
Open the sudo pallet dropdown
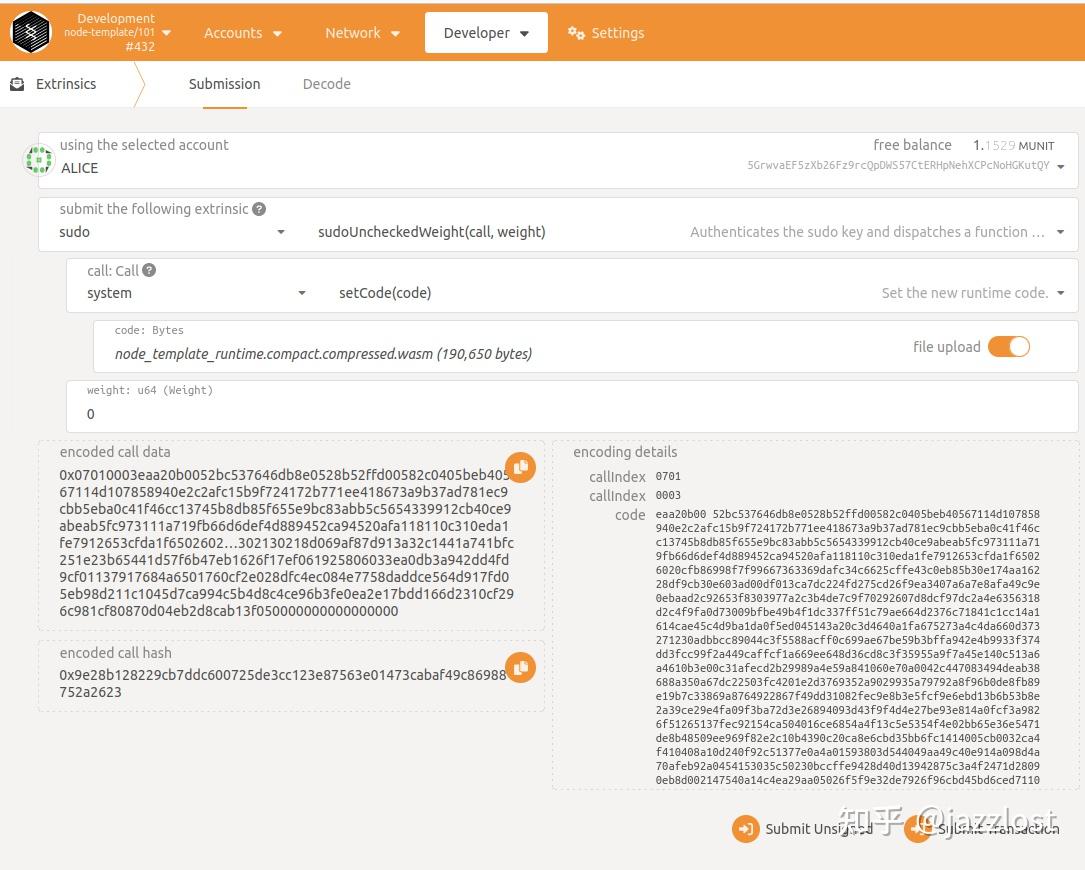click(x=172, y=232)
